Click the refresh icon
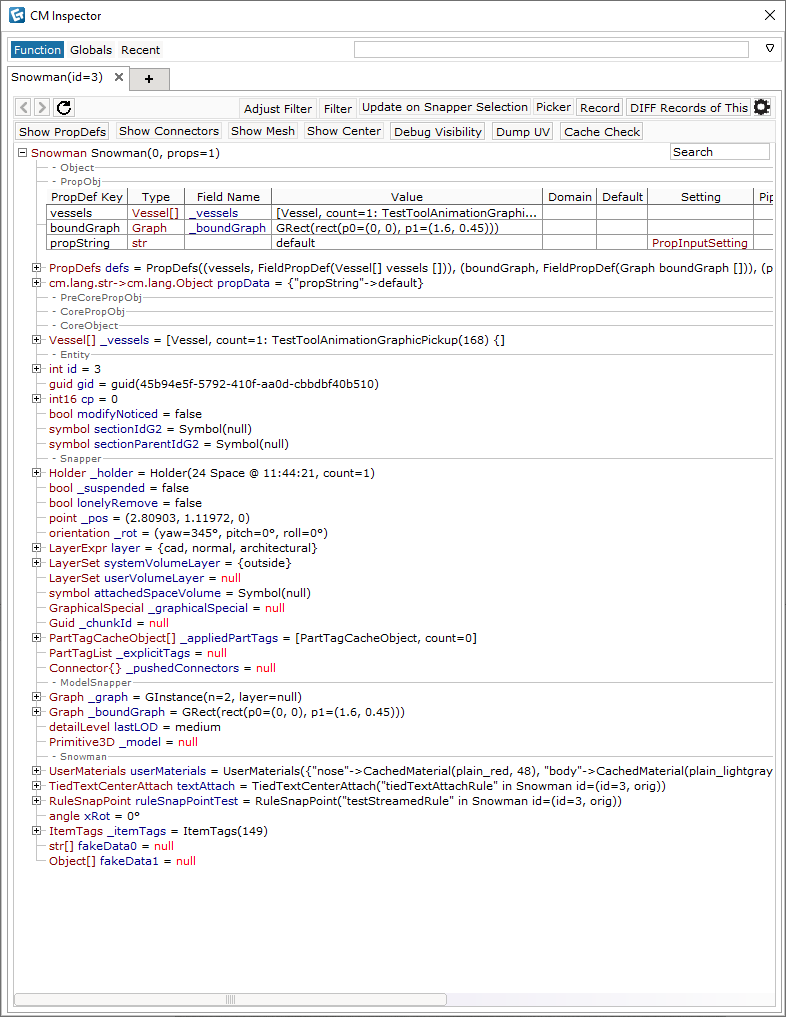The height and width of the screenshot is (1017, 786). 64,108
